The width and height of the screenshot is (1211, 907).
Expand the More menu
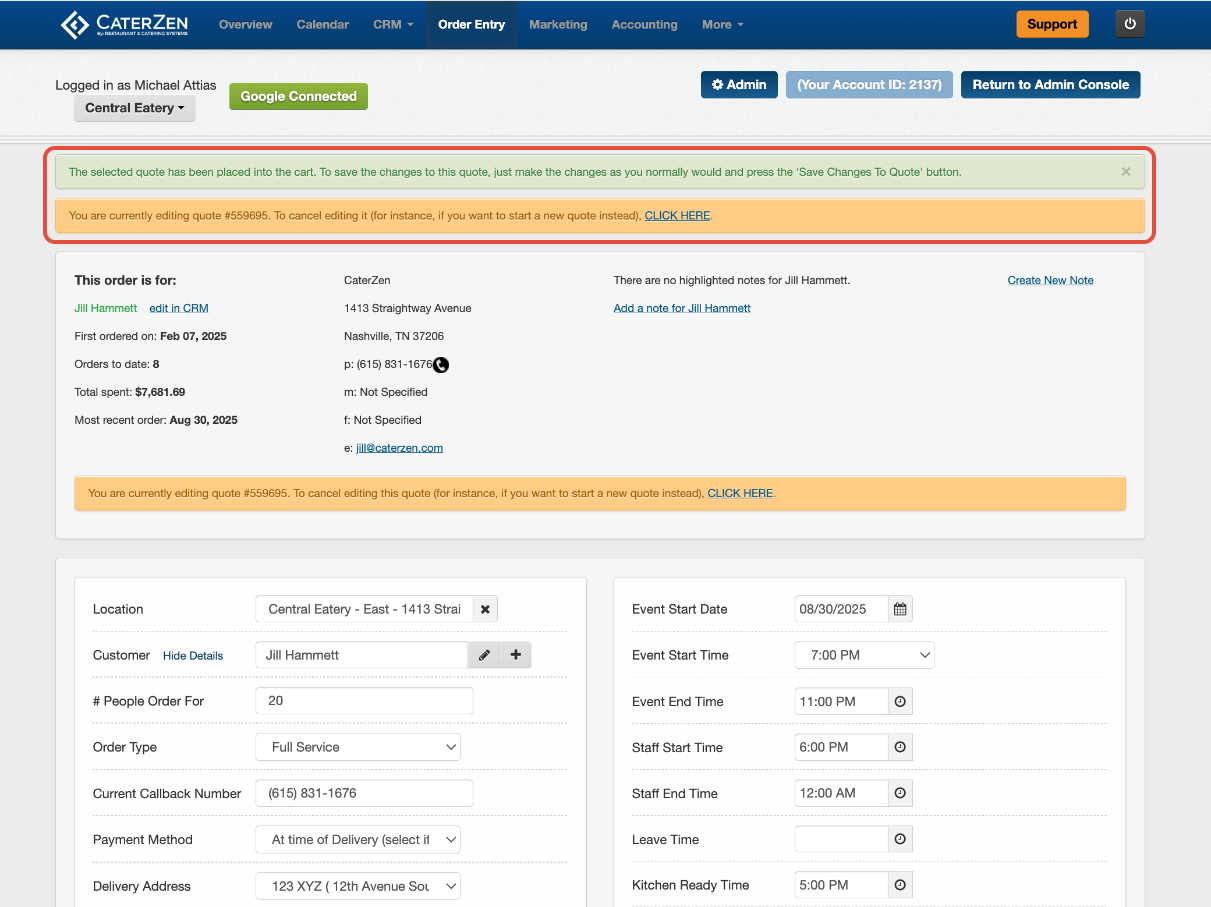coord(722,24)
